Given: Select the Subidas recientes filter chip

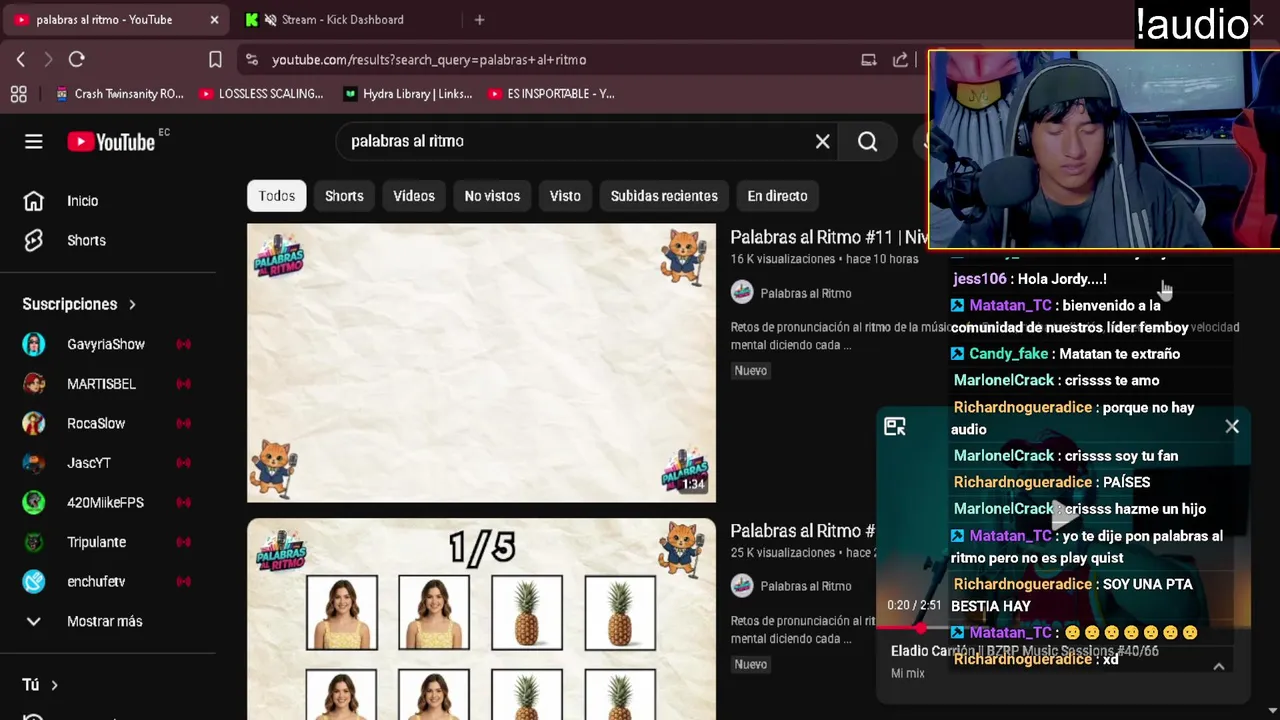Looking at the screenshot, I should pos(664,196).
